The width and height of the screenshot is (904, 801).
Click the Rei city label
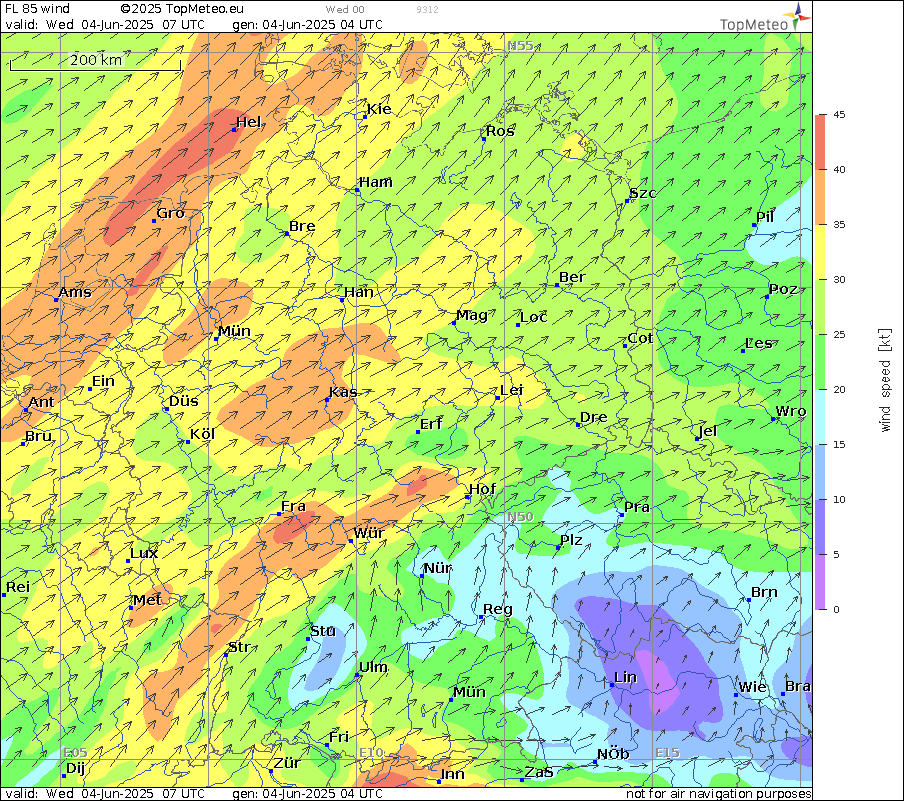click(x=18, y=587)
